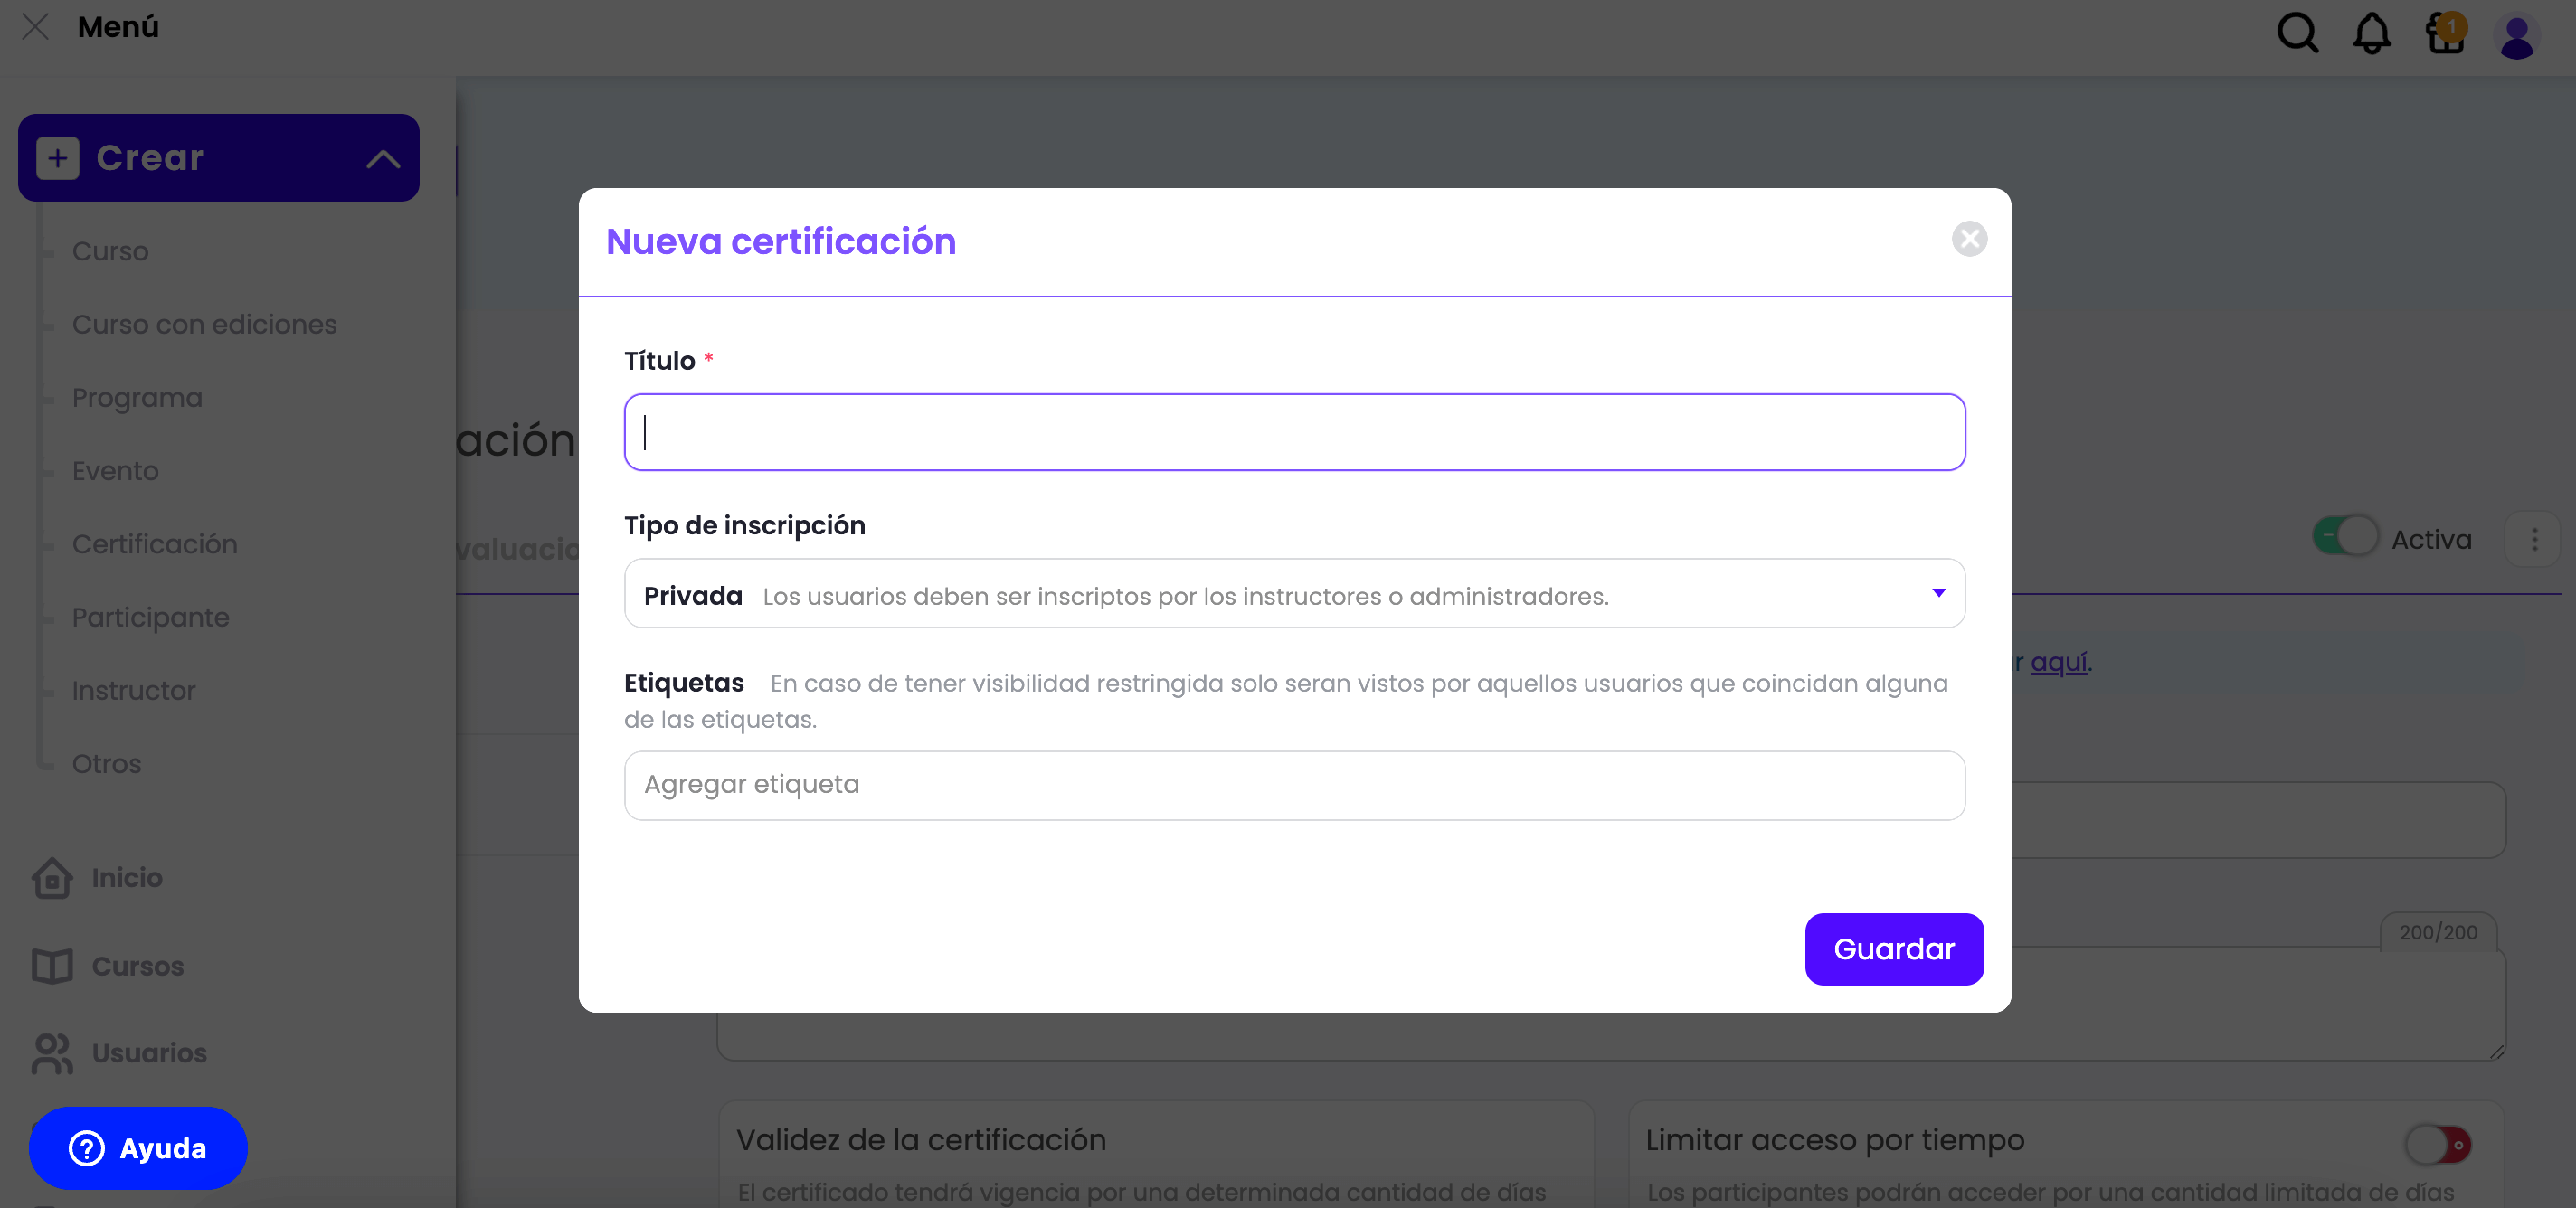Click the Guardar button
This screenshot has height=1208, width=2576.
tap(1893, 949)
